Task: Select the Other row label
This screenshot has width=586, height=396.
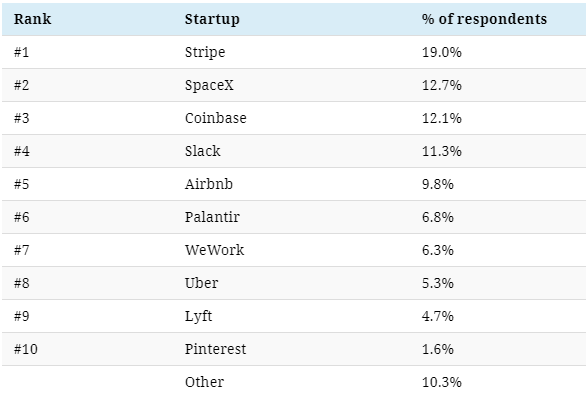Action: (x=204, y=382)
